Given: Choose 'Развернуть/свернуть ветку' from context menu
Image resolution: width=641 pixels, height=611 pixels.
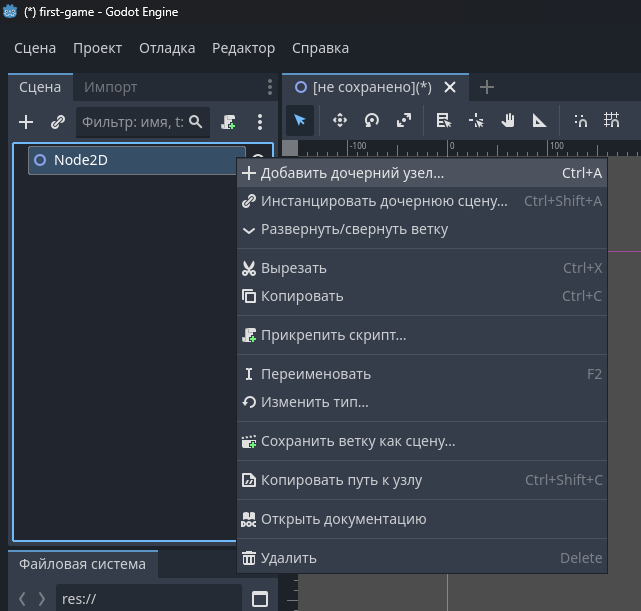Looking at the screenshot, I should (x=354, y=229).
